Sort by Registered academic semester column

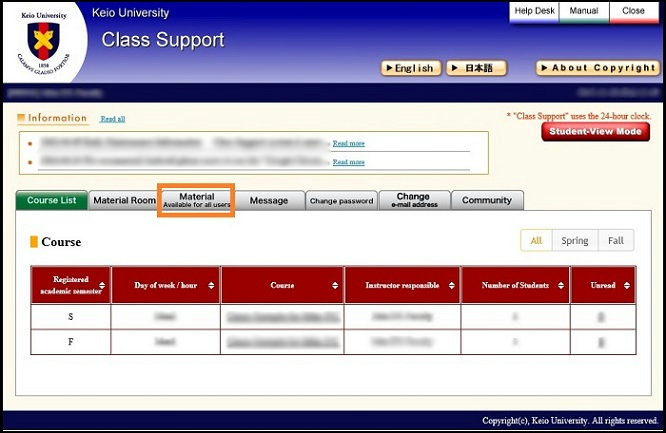(101, 286)
